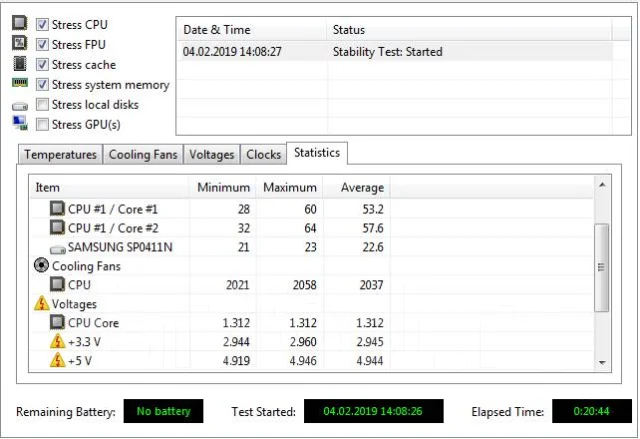Click the 53.2 average value
Image resolution: width=640 pixels, height=439 pixels.
point(373,209)
